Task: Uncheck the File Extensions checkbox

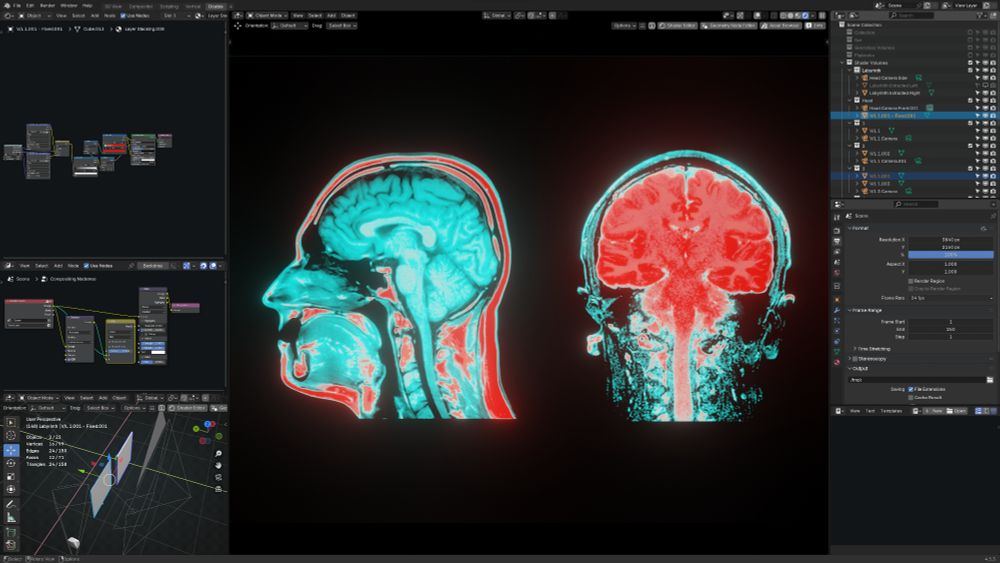Action: 911,389
